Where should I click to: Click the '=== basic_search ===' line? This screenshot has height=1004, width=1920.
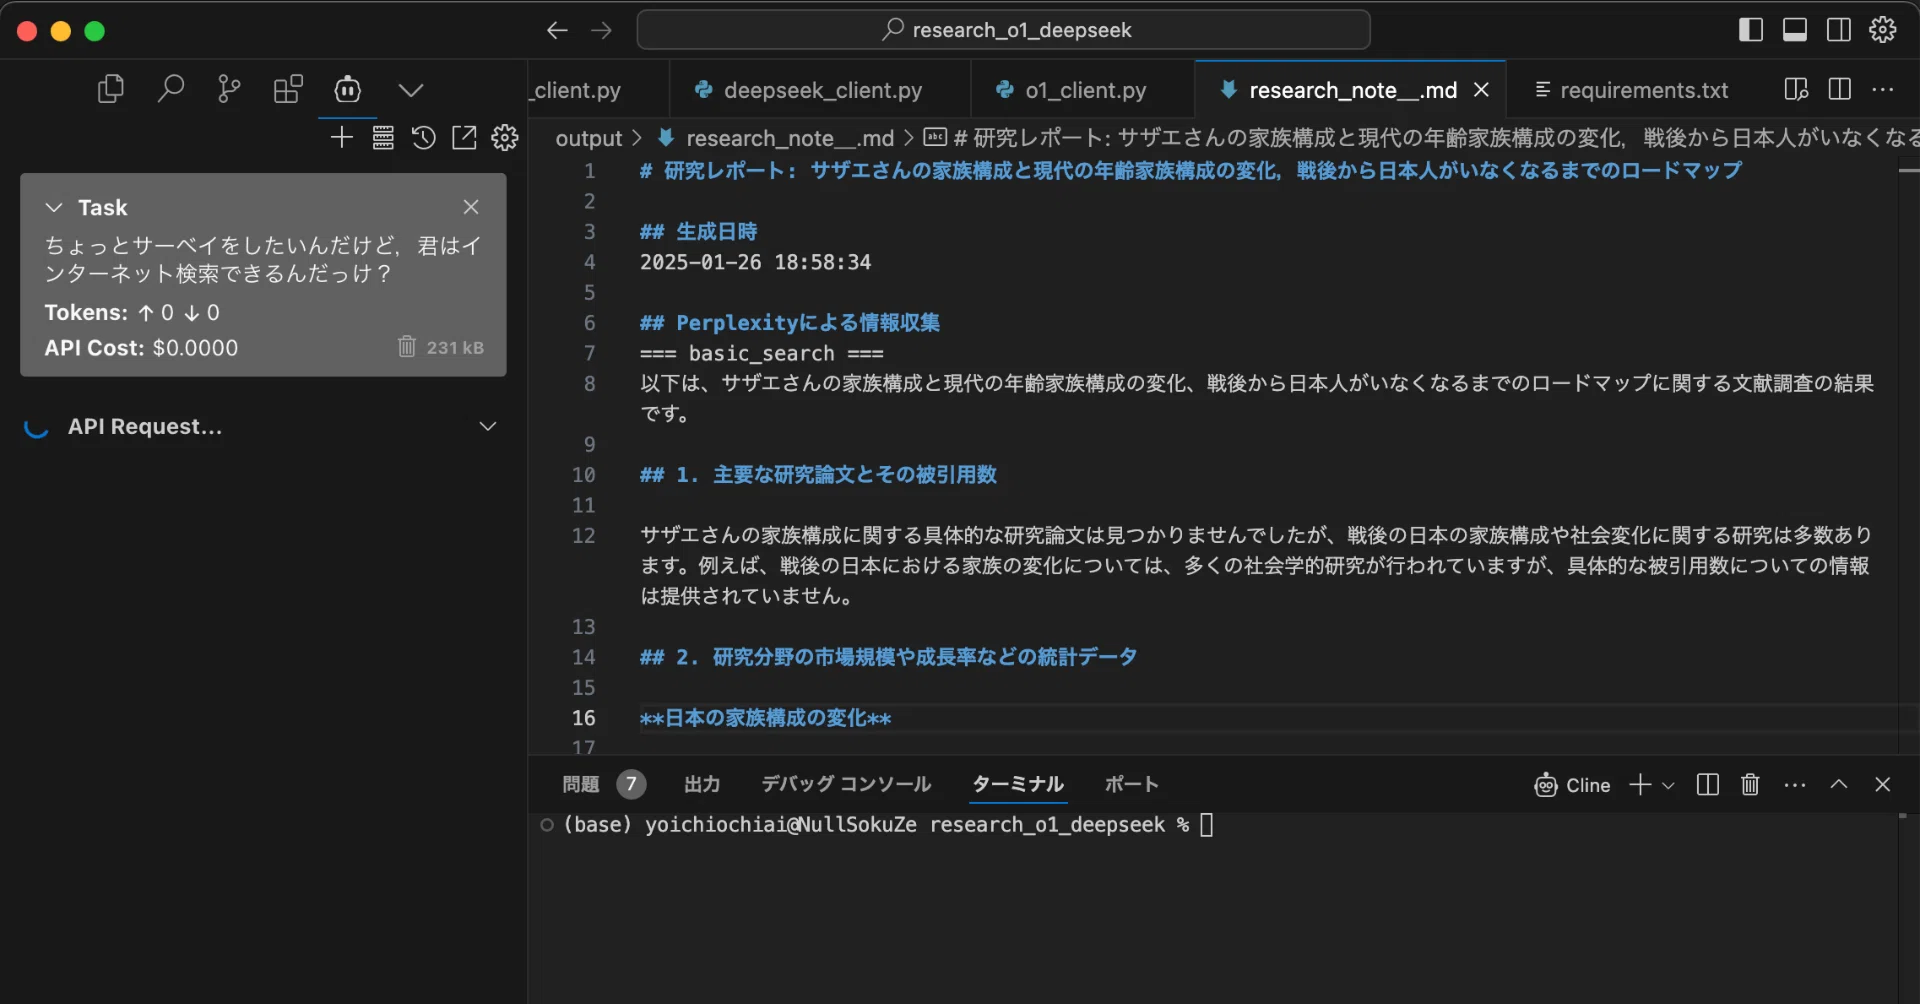pos(761,353)
